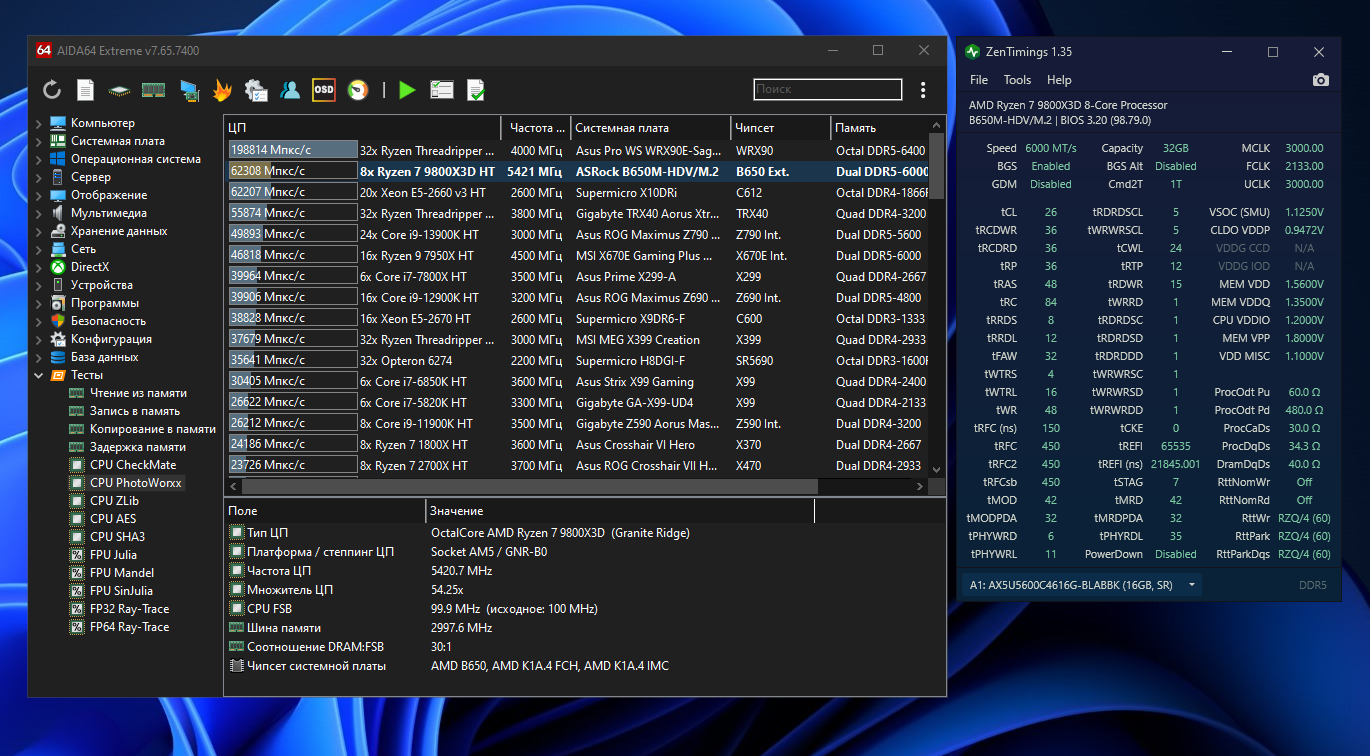Select the CPU SHA3 test
Viewport: 1370px width, 756px height.
[x=117, y=537]
